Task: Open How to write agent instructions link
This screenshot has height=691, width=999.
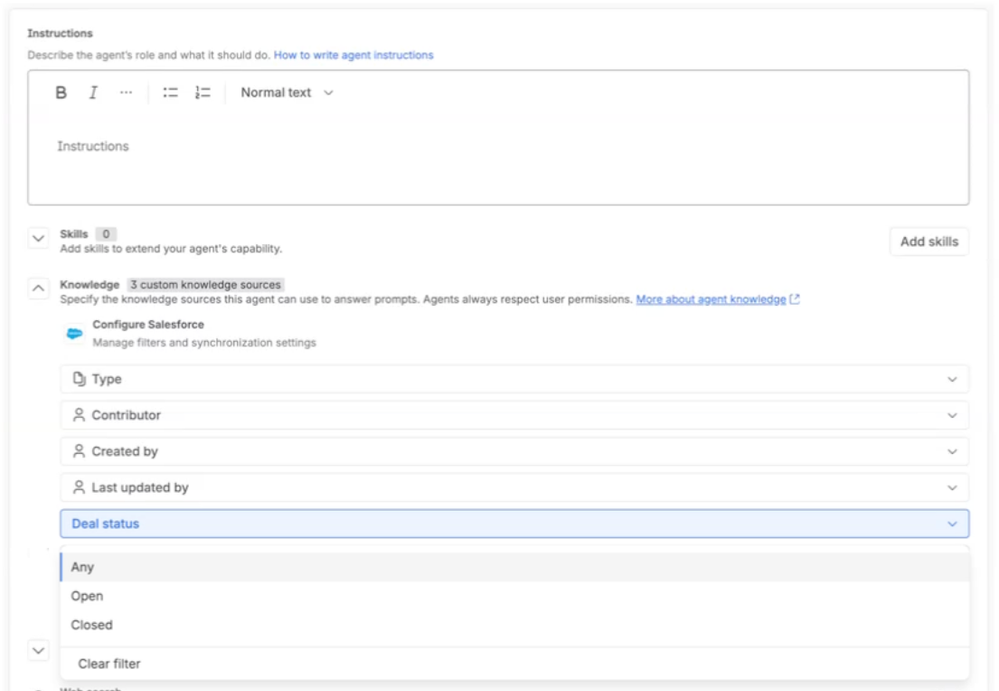Action: click(x=354, y=55)
